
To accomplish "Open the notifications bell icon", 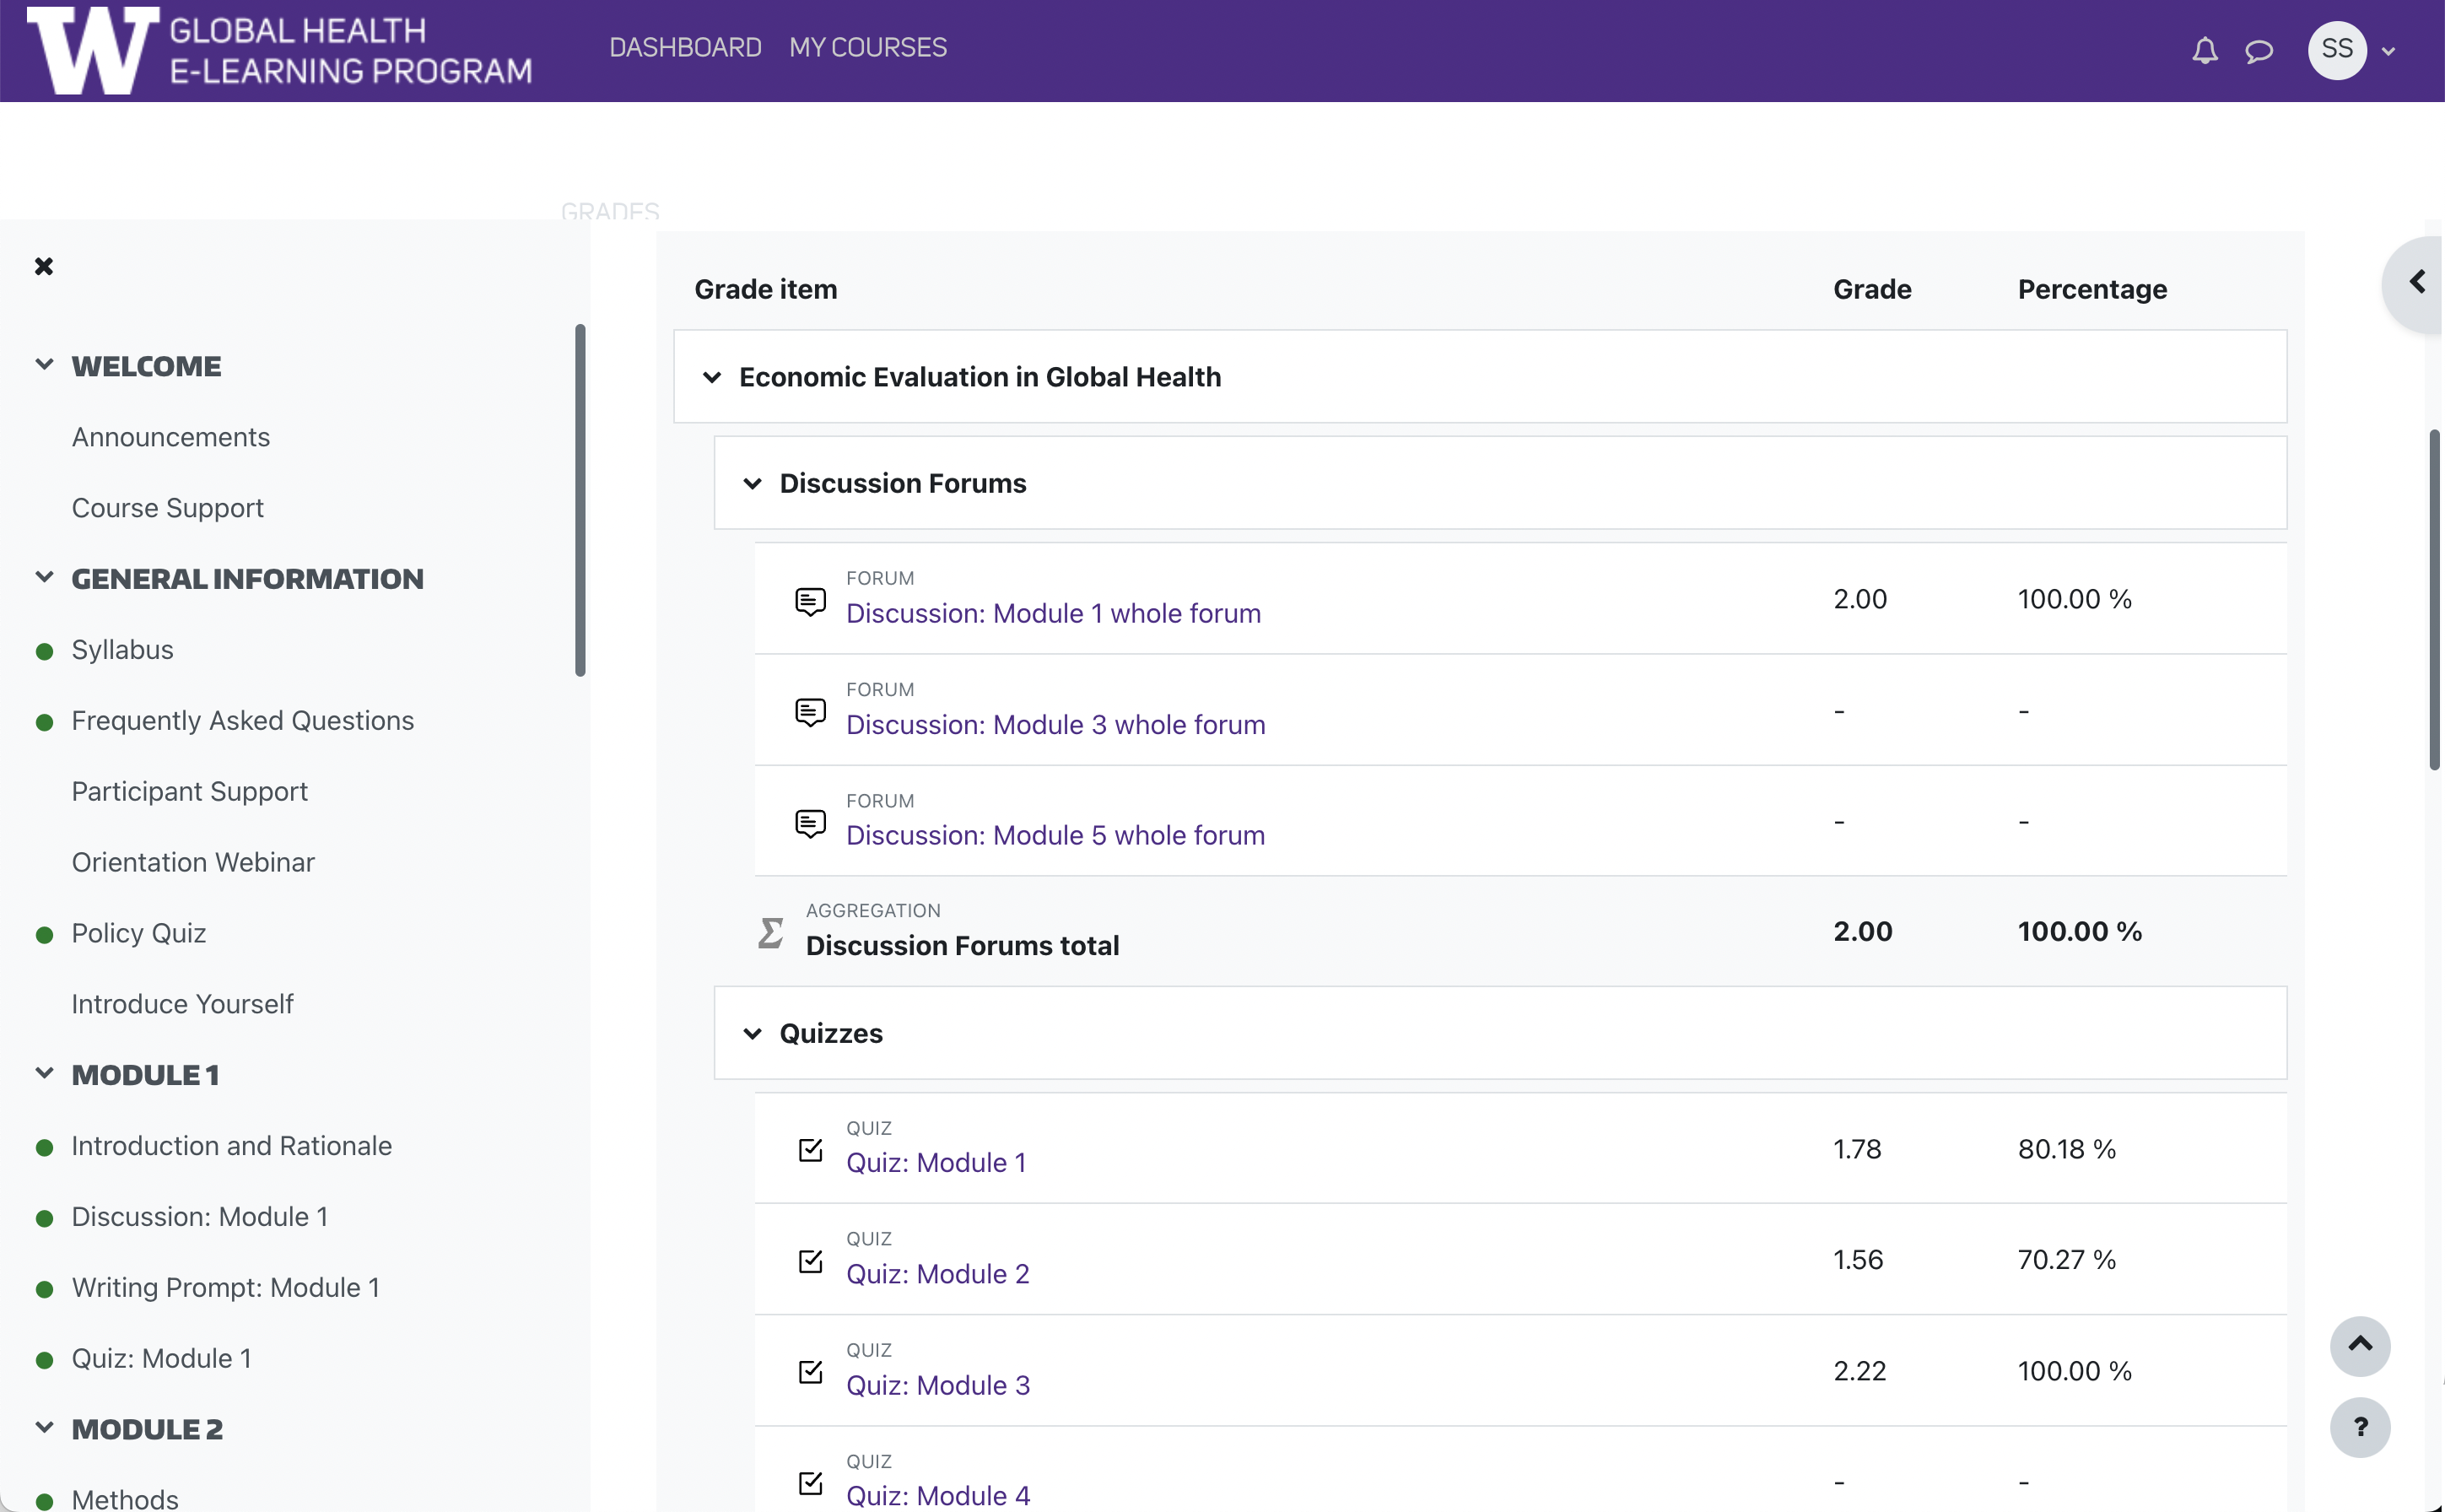I will coord(2204,50).
